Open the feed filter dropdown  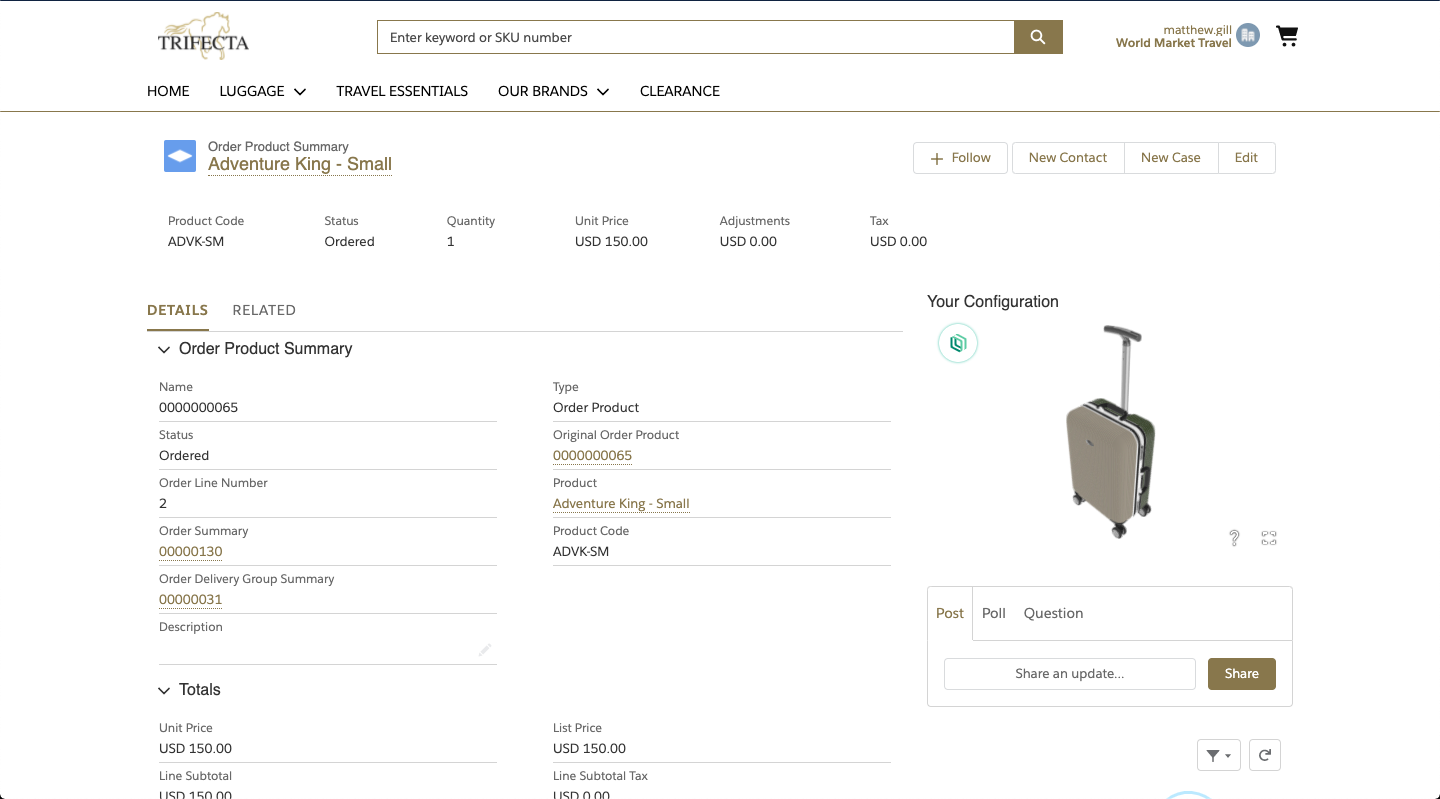(x=1218, y=756)
